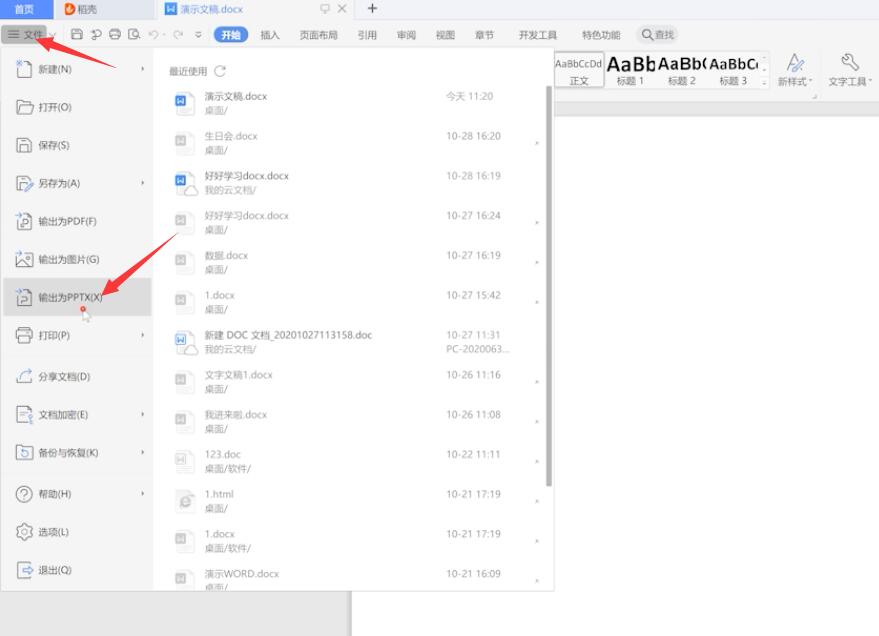Switch to the 页面布局 ribbon tab
The height and width of the screenshot is (636, 879).
(318, 35)
